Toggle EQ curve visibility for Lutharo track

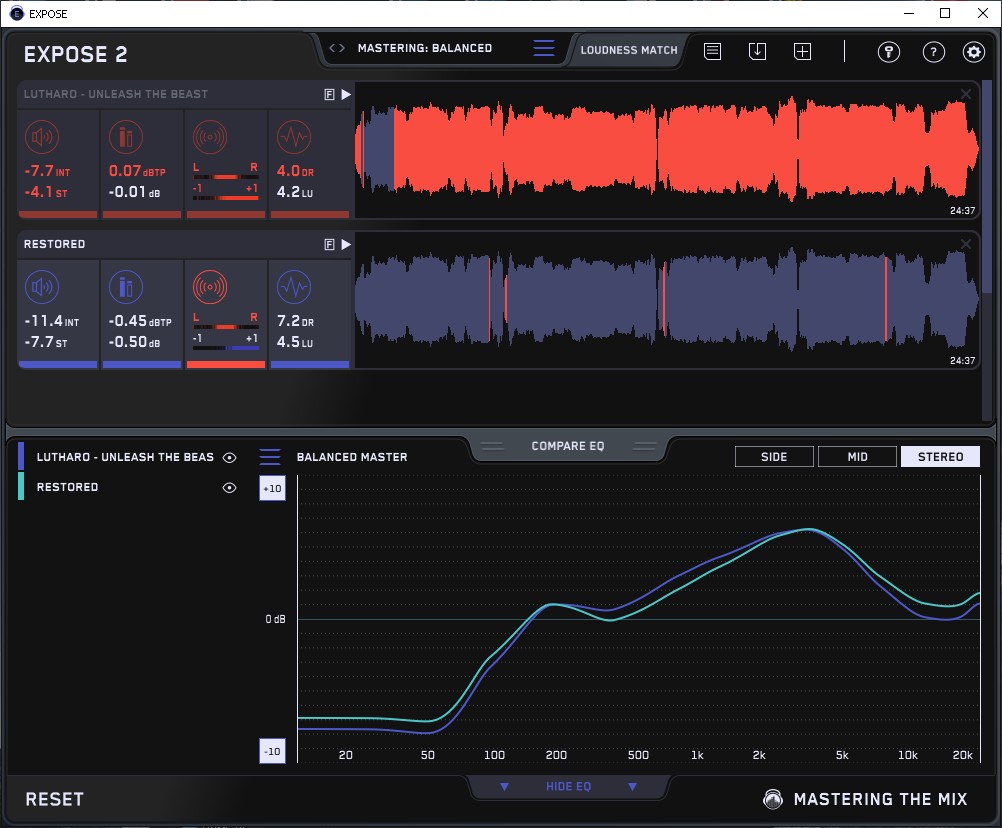click(230, 457)
